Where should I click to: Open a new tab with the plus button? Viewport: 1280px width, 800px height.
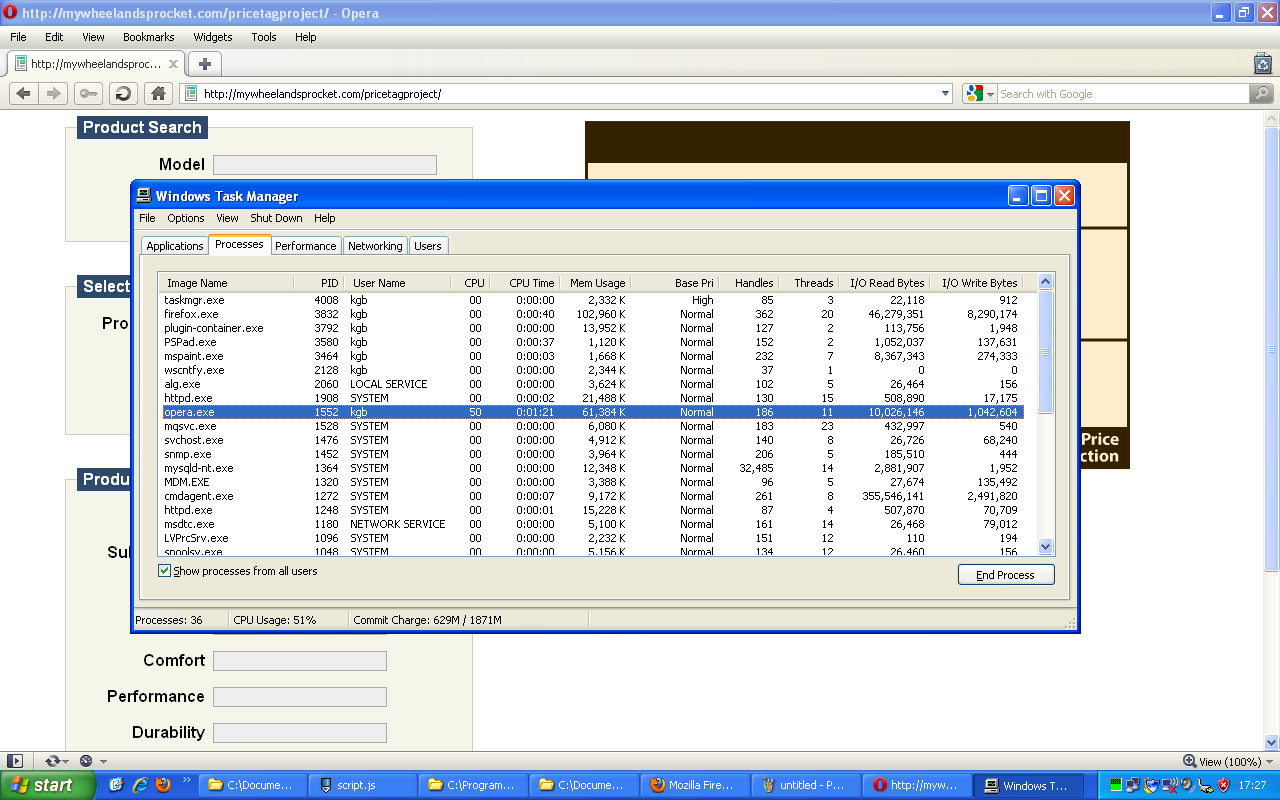pyautogui.click(x=205, y=64)
